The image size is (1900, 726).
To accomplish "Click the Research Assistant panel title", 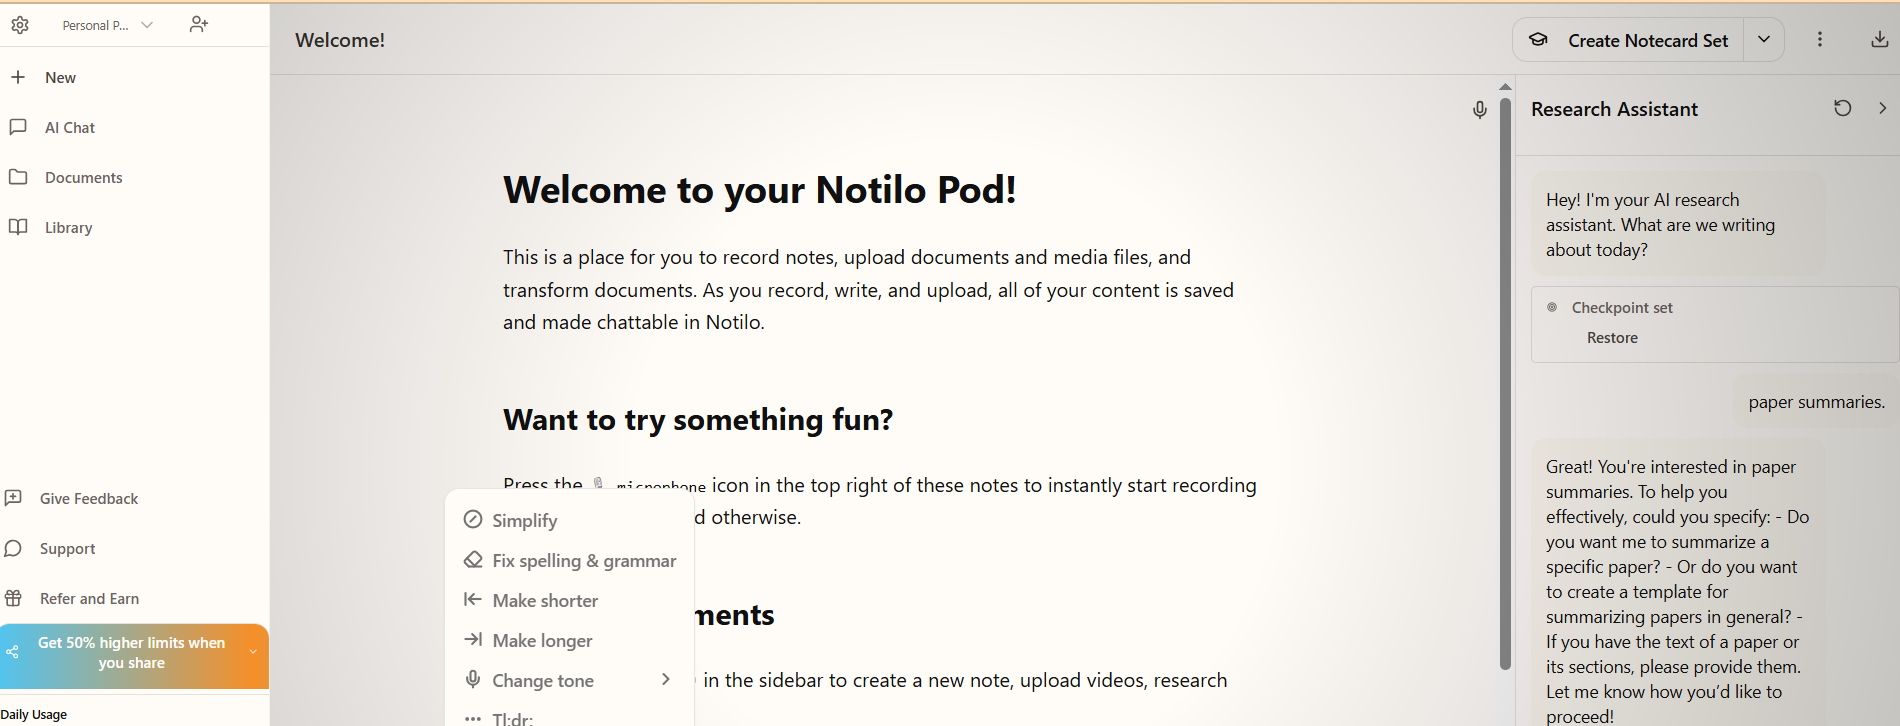I will [1614, 109].
